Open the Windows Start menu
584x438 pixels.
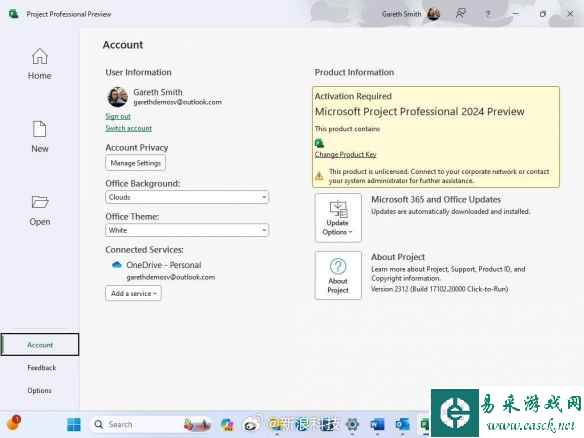(73, 424)
